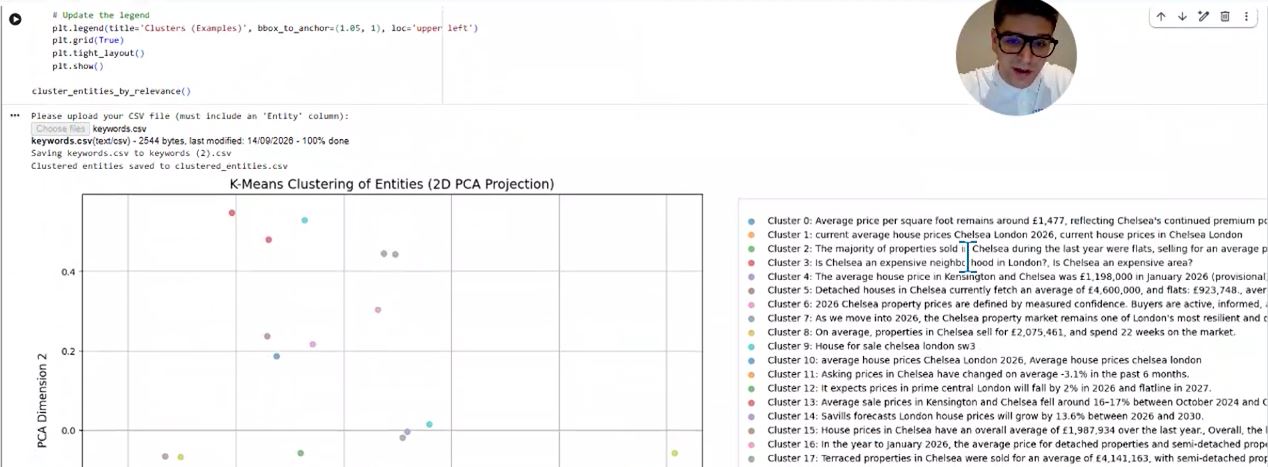Click the Choose files upload button

pyautogui.click(x=60, y=129)
